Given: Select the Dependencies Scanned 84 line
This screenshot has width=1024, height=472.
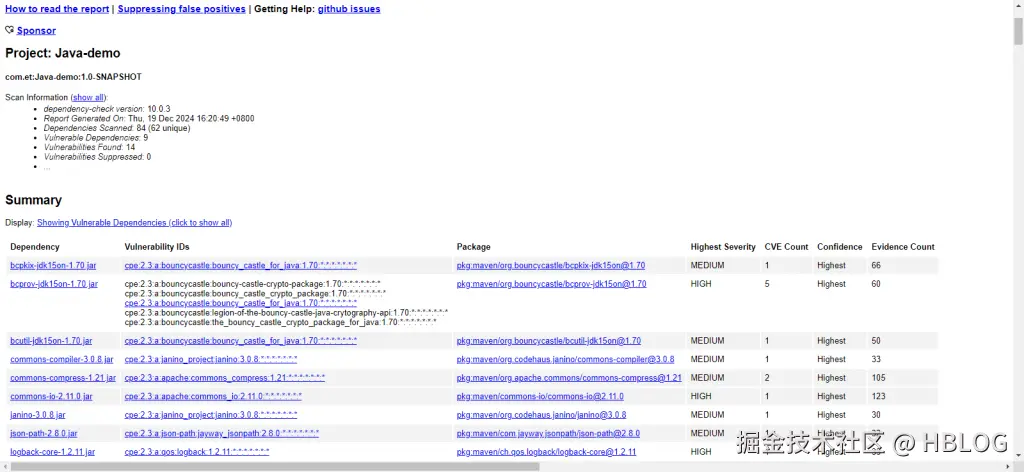Looking at the screenshot, I should pyautogui.click(x=117, y=129).
